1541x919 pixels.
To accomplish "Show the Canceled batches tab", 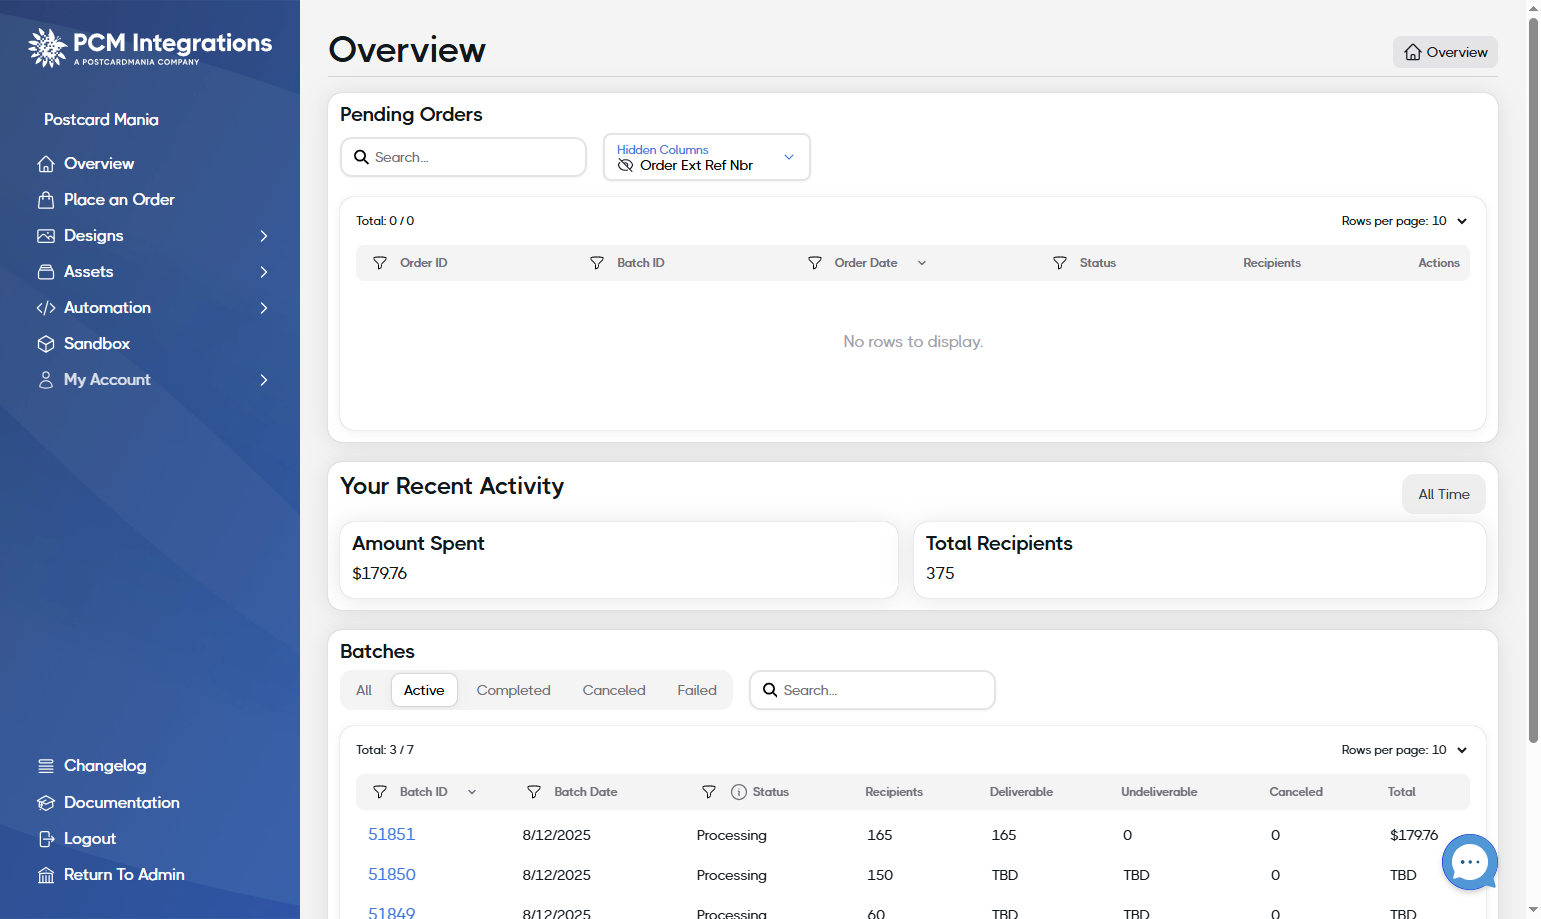I will coord(614,690).
